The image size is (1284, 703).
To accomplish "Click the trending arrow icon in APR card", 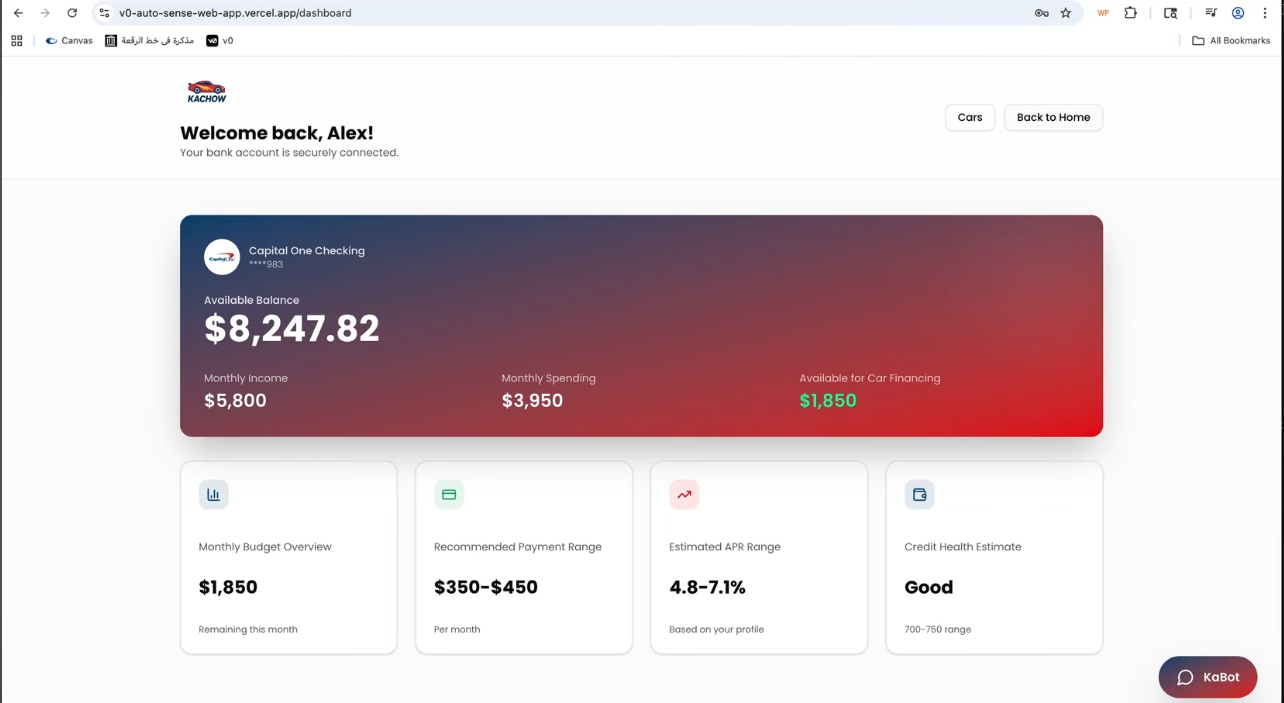I will click(684, 494).
